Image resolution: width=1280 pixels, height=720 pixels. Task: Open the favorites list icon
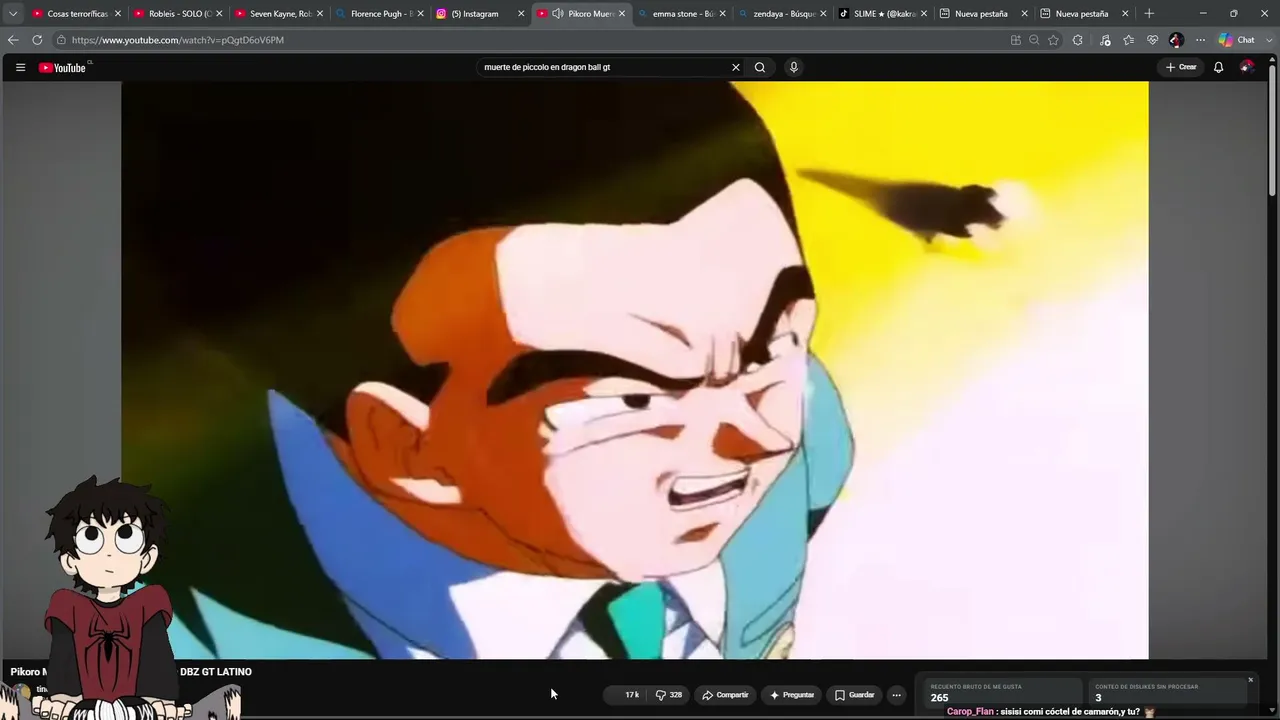tap(1128, 40)
